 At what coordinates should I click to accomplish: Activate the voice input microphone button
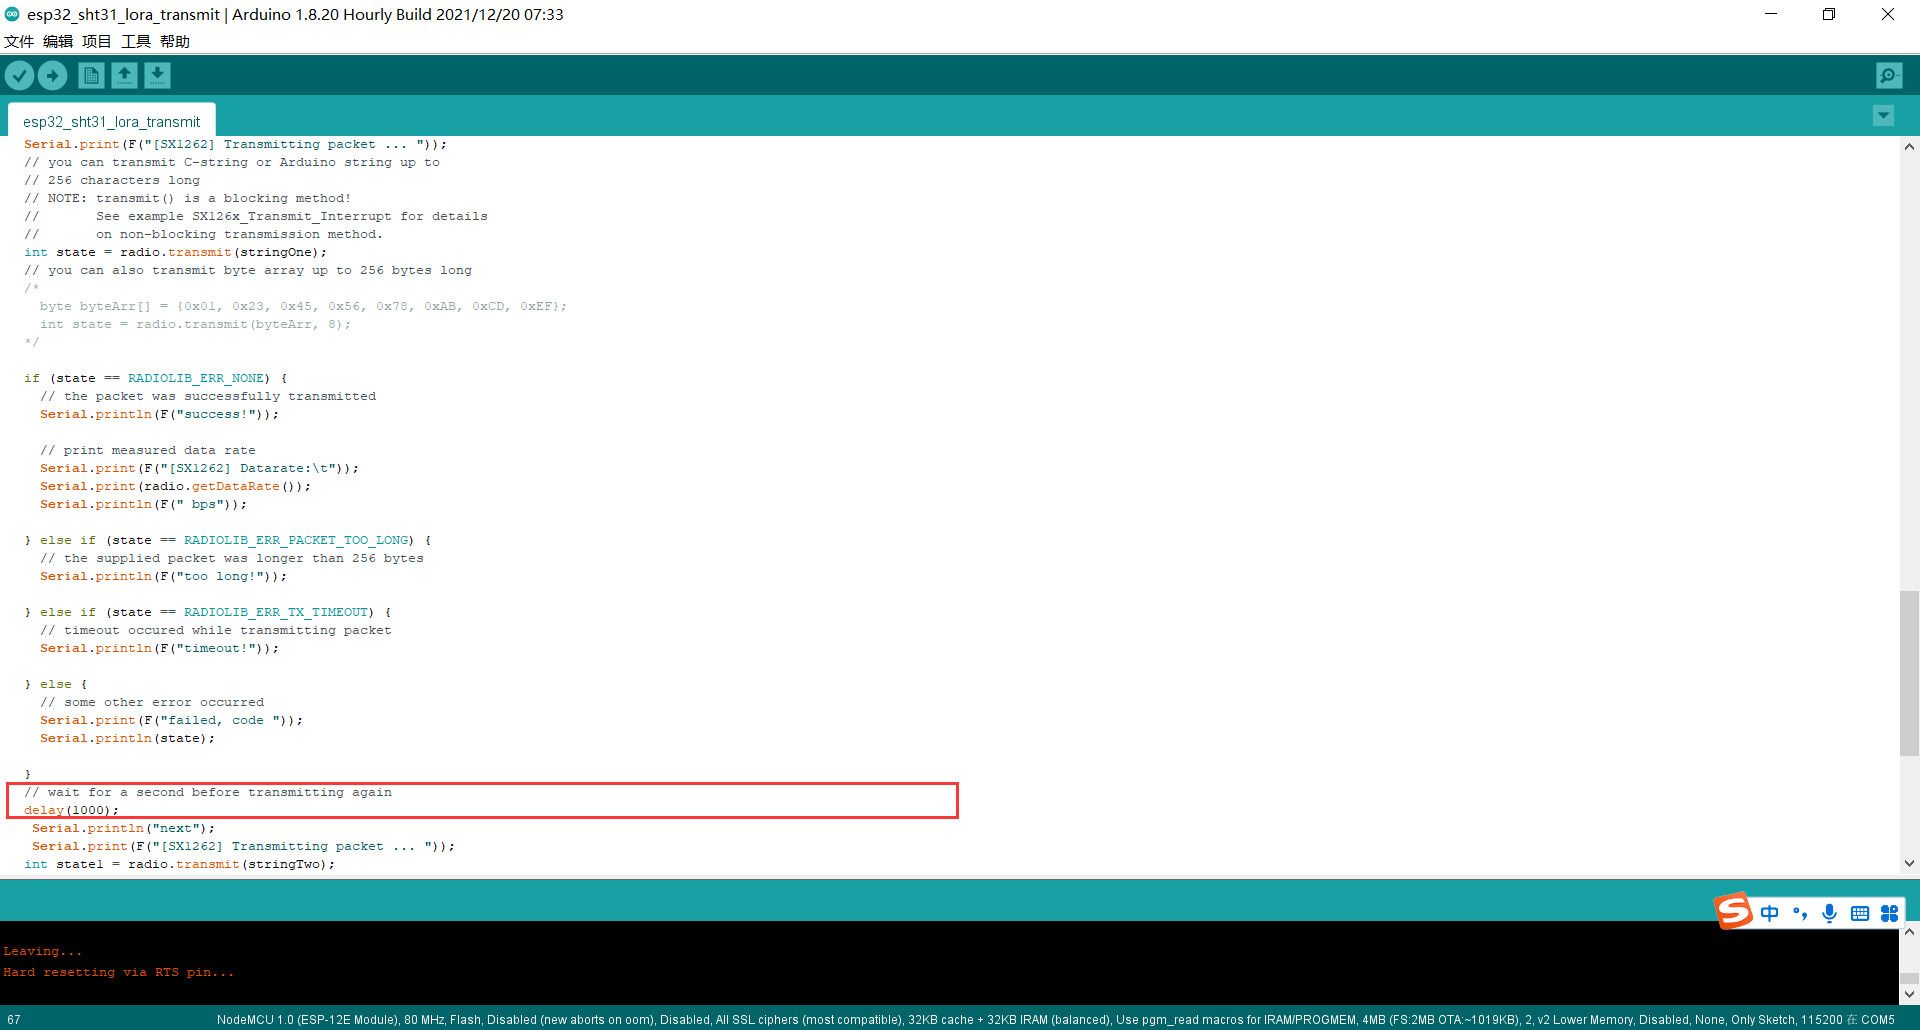tap(1829, 912)
